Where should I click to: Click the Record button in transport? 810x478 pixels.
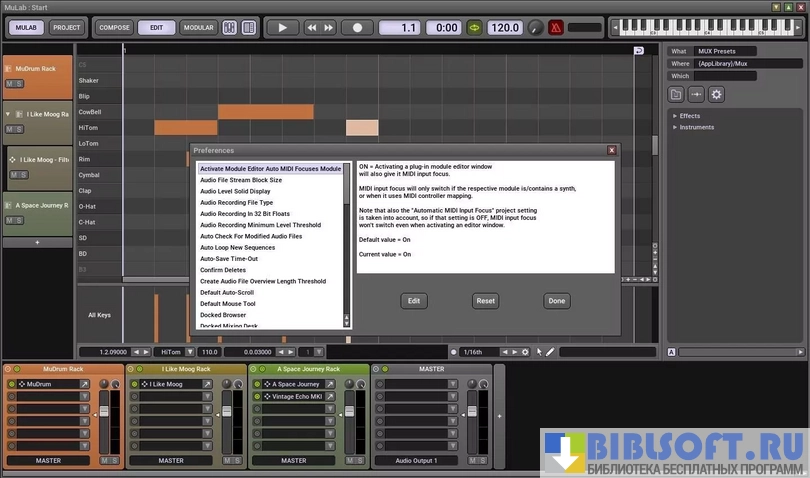point(357,28)
